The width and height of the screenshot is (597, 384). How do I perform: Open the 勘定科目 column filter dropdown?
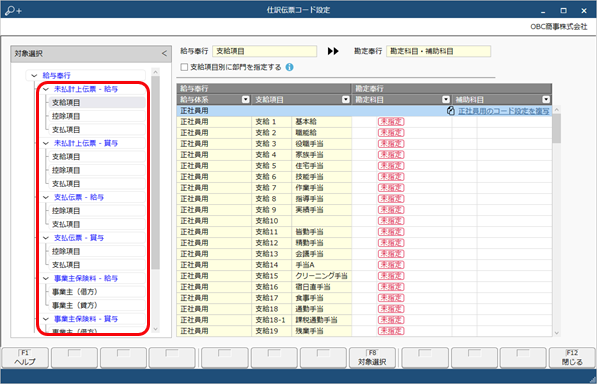coord(446,100)
